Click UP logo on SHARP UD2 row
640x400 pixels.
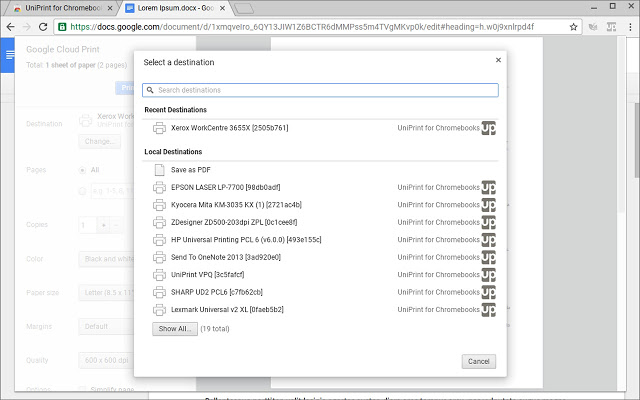coord(489,292)
